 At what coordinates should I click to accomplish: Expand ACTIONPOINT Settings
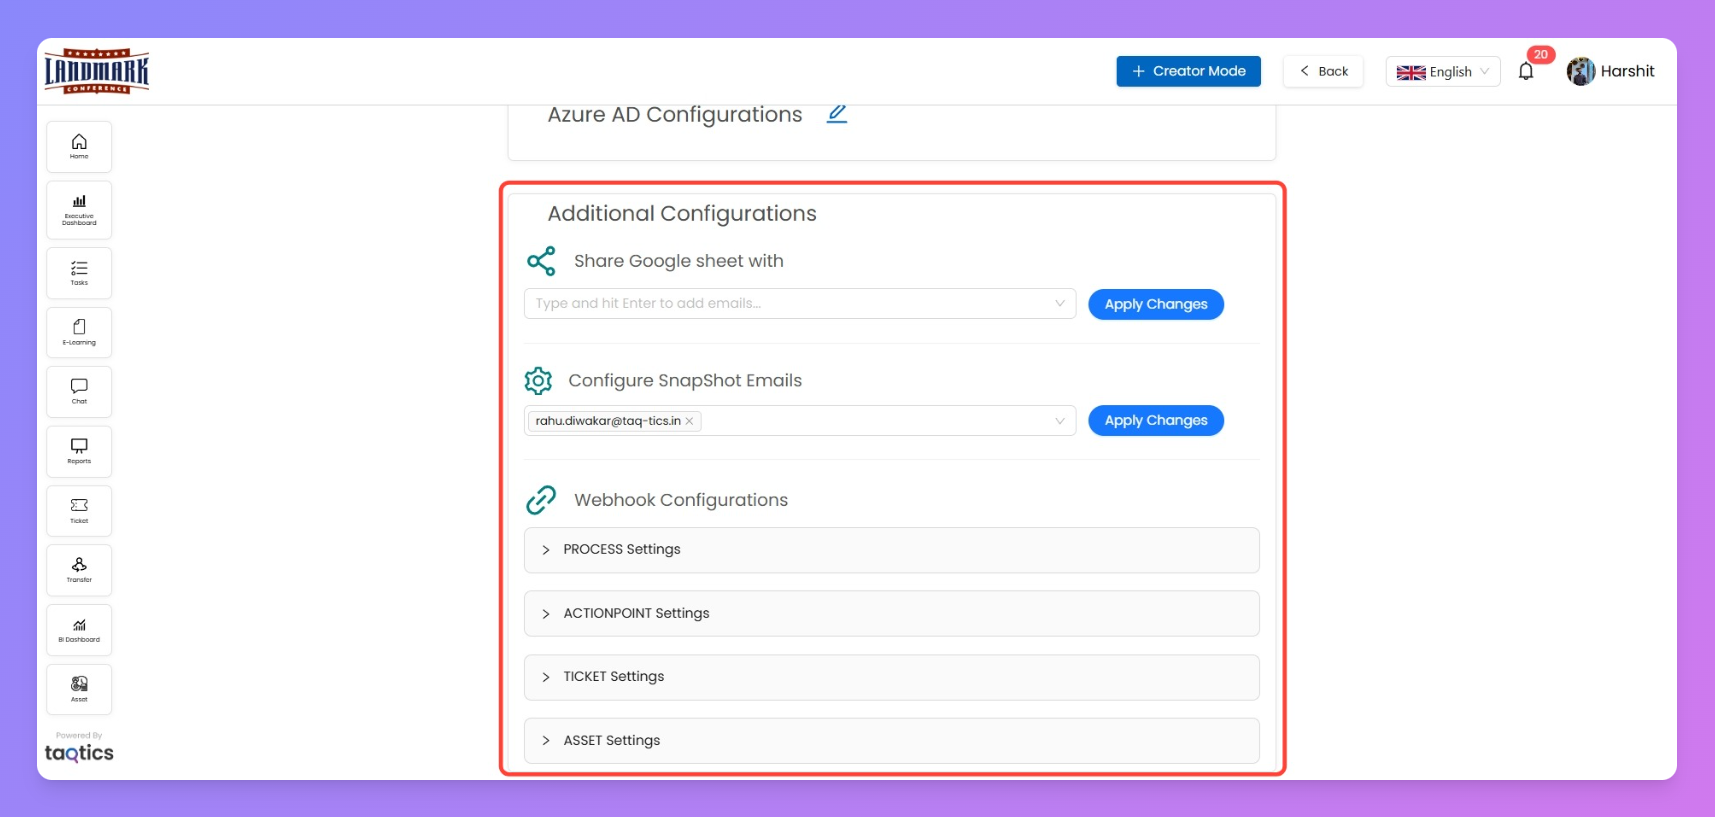click(891, 613)
